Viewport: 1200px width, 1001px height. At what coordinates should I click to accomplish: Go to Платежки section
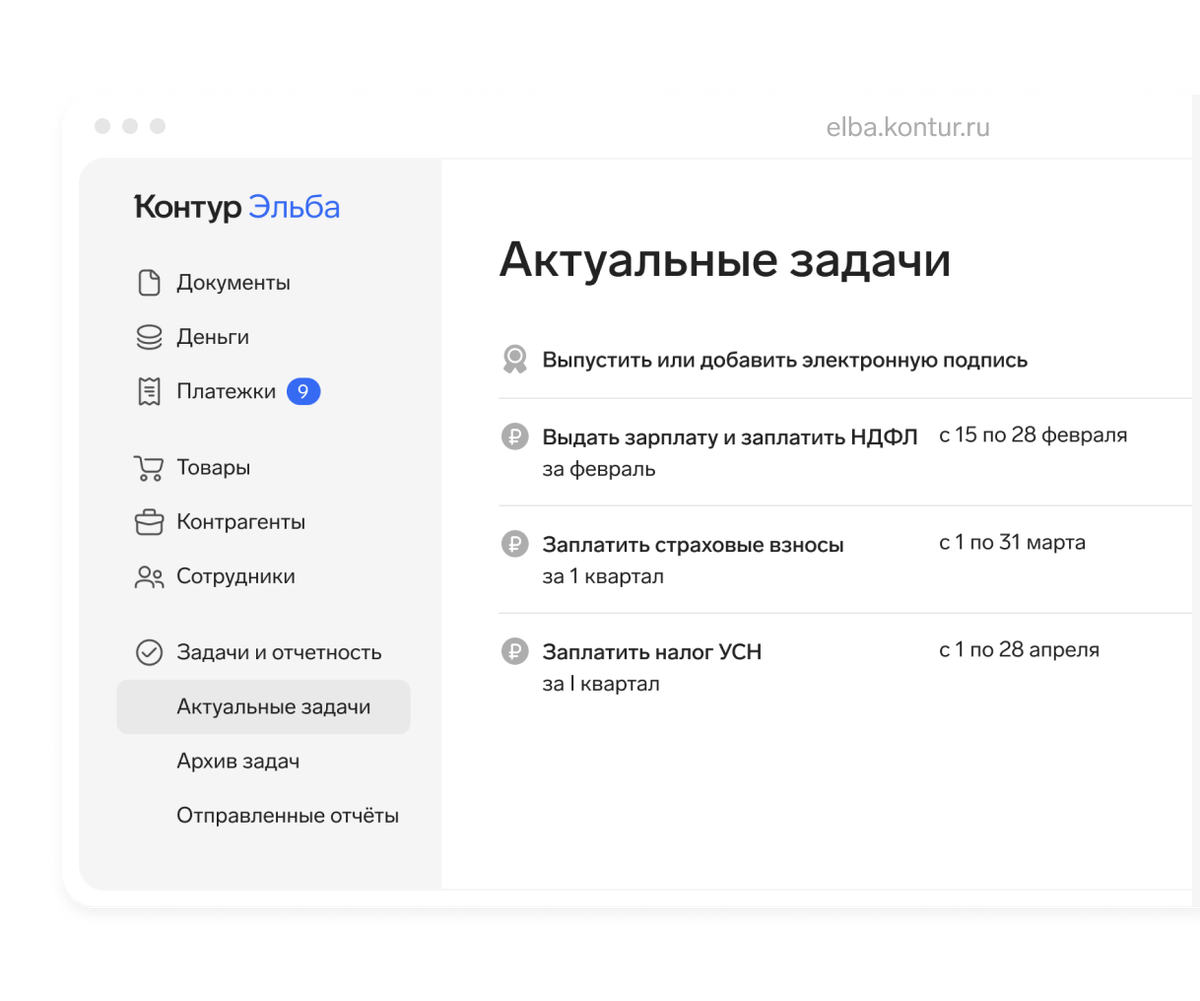tap(226, 392)
